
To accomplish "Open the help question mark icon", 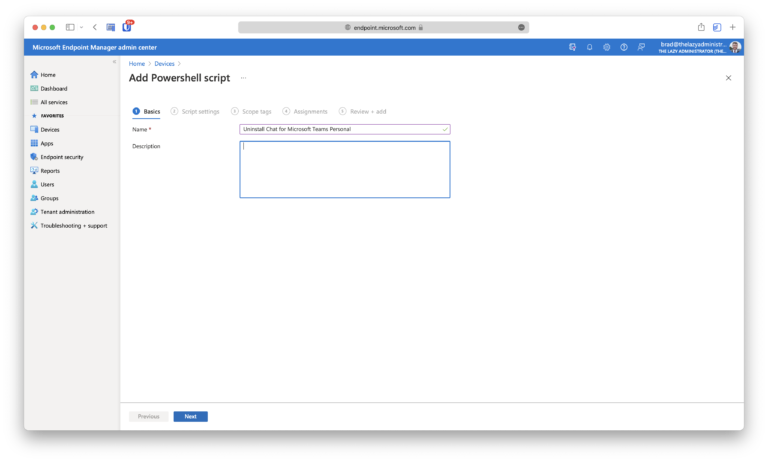I will pyautogui.click(x=624, y=47).
